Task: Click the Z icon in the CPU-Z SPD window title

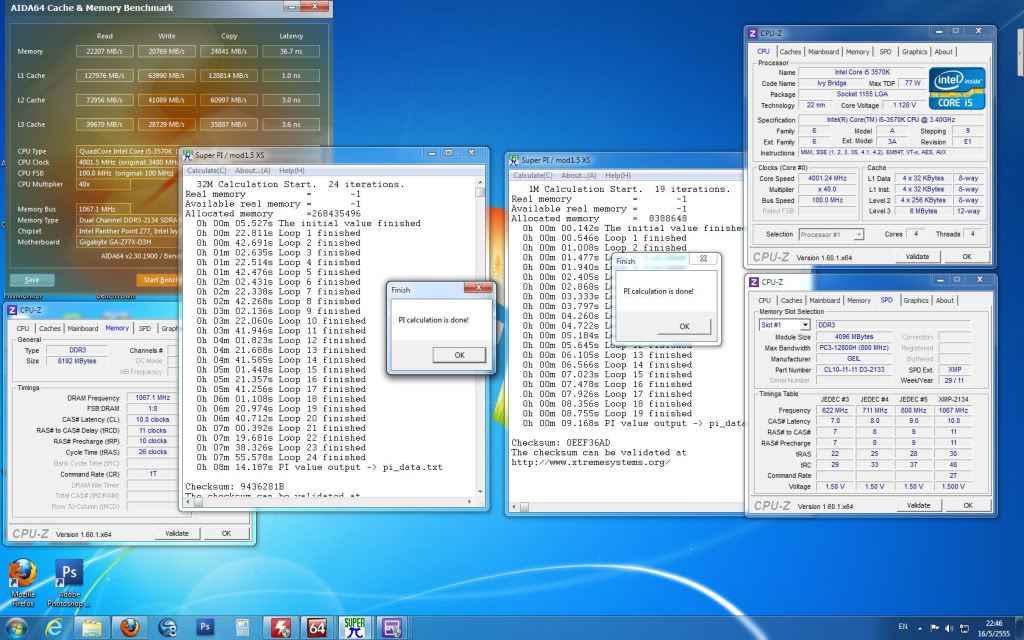Action: coord(754,282)
